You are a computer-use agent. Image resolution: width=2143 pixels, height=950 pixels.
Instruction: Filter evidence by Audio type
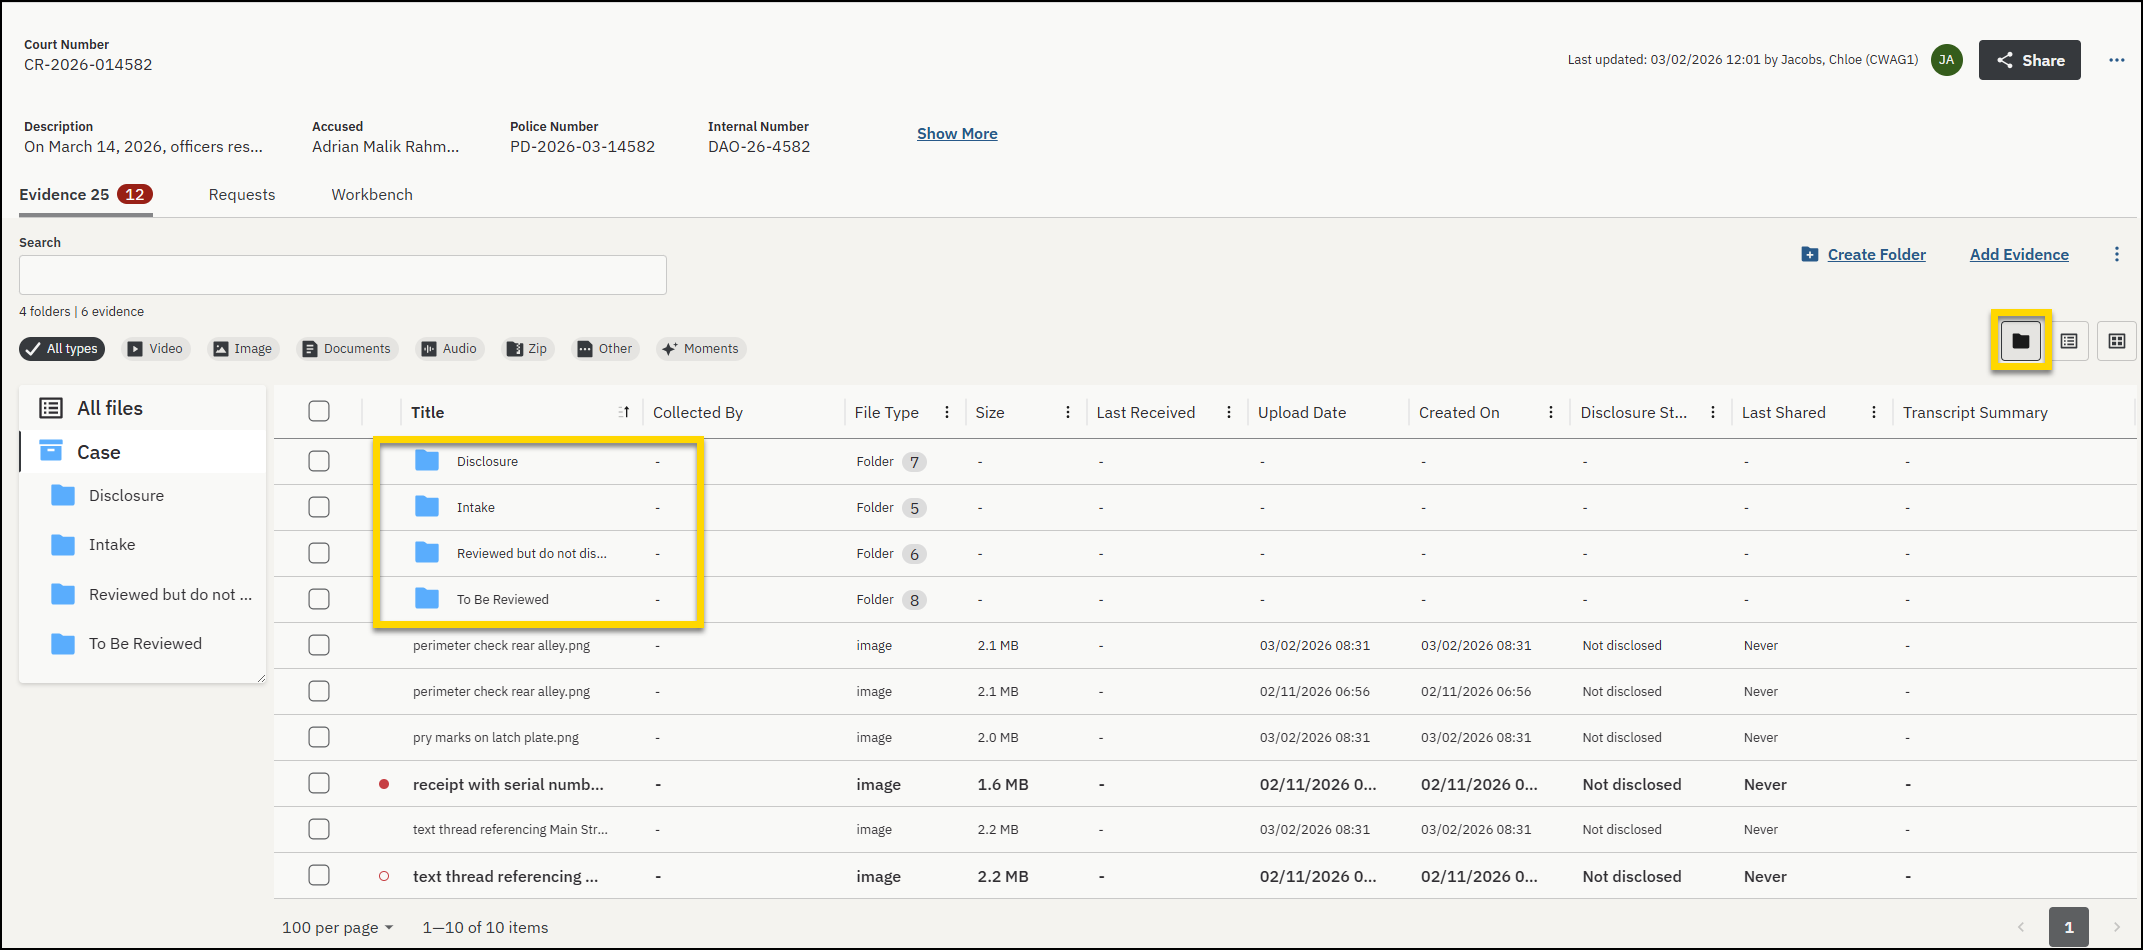449,348
